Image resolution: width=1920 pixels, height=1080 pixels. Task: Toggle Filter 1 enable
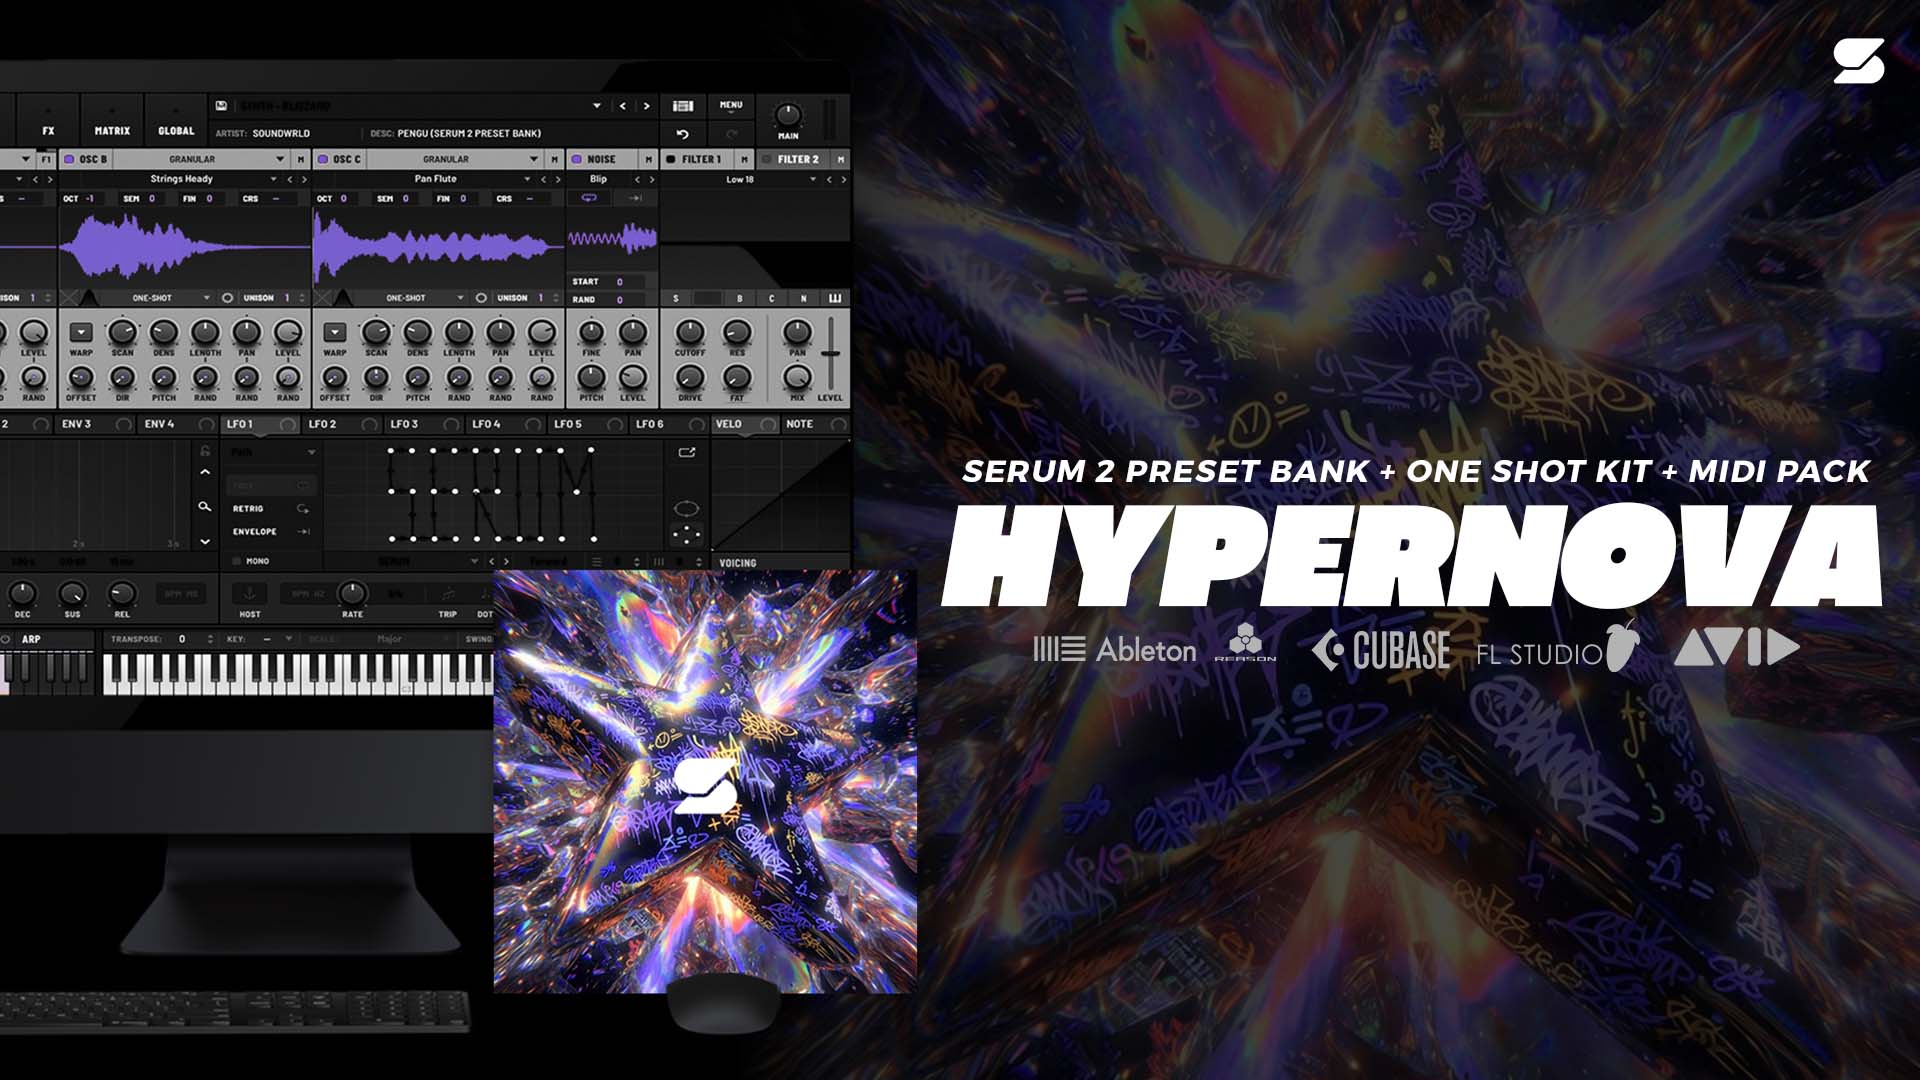[x=671, y=159]
